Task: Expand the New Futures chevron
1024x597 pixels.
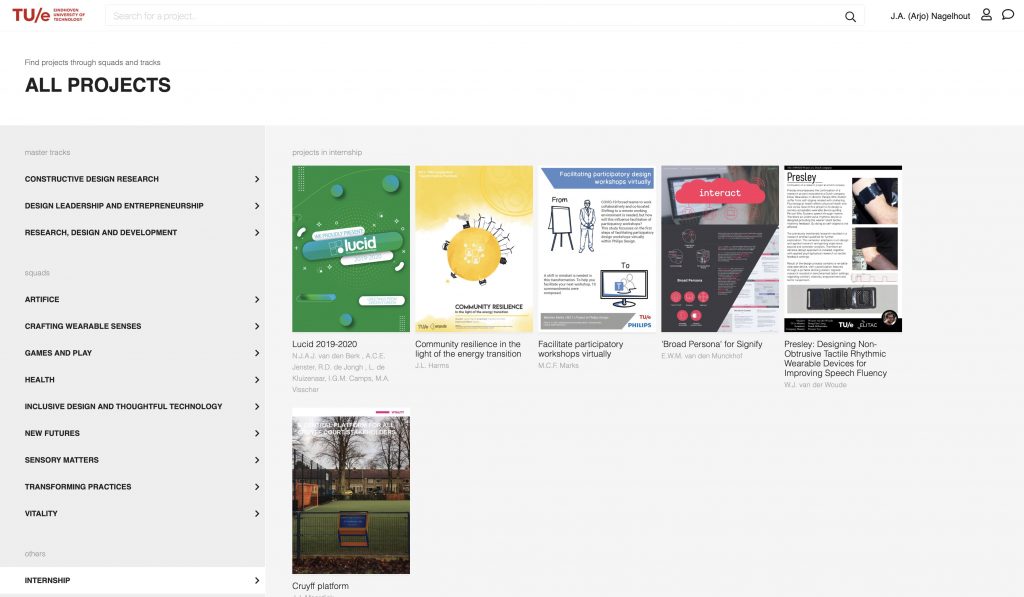Action: (x=257, y=433)
